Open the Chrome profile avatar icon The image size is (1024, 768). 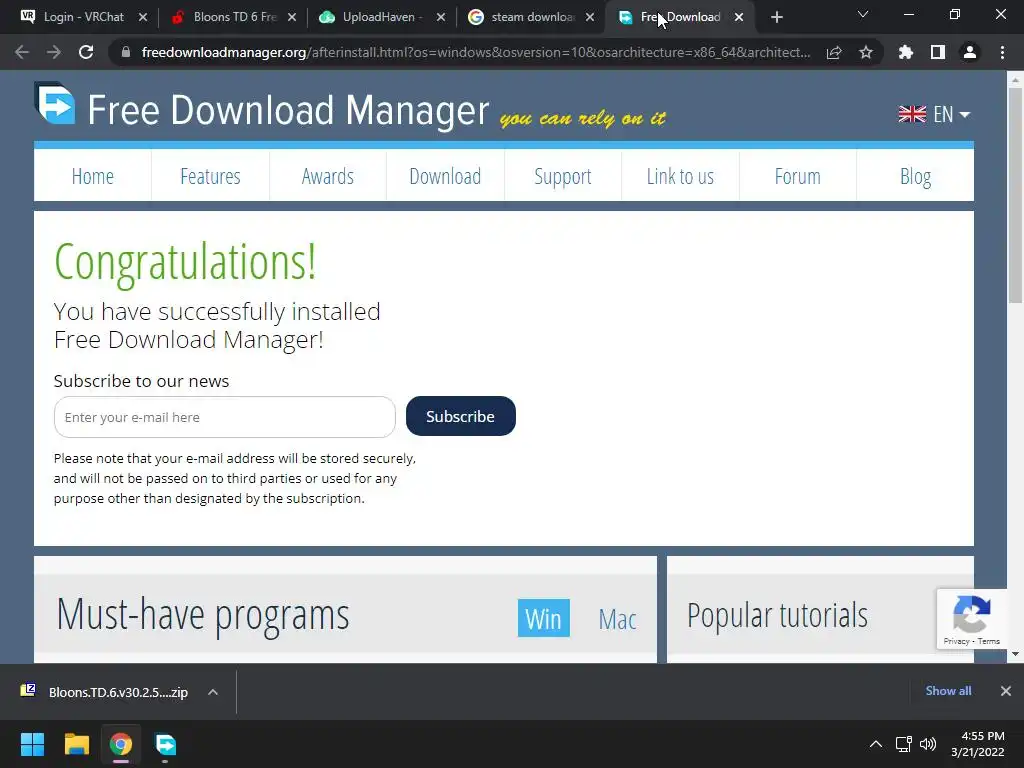pos(970,52)
